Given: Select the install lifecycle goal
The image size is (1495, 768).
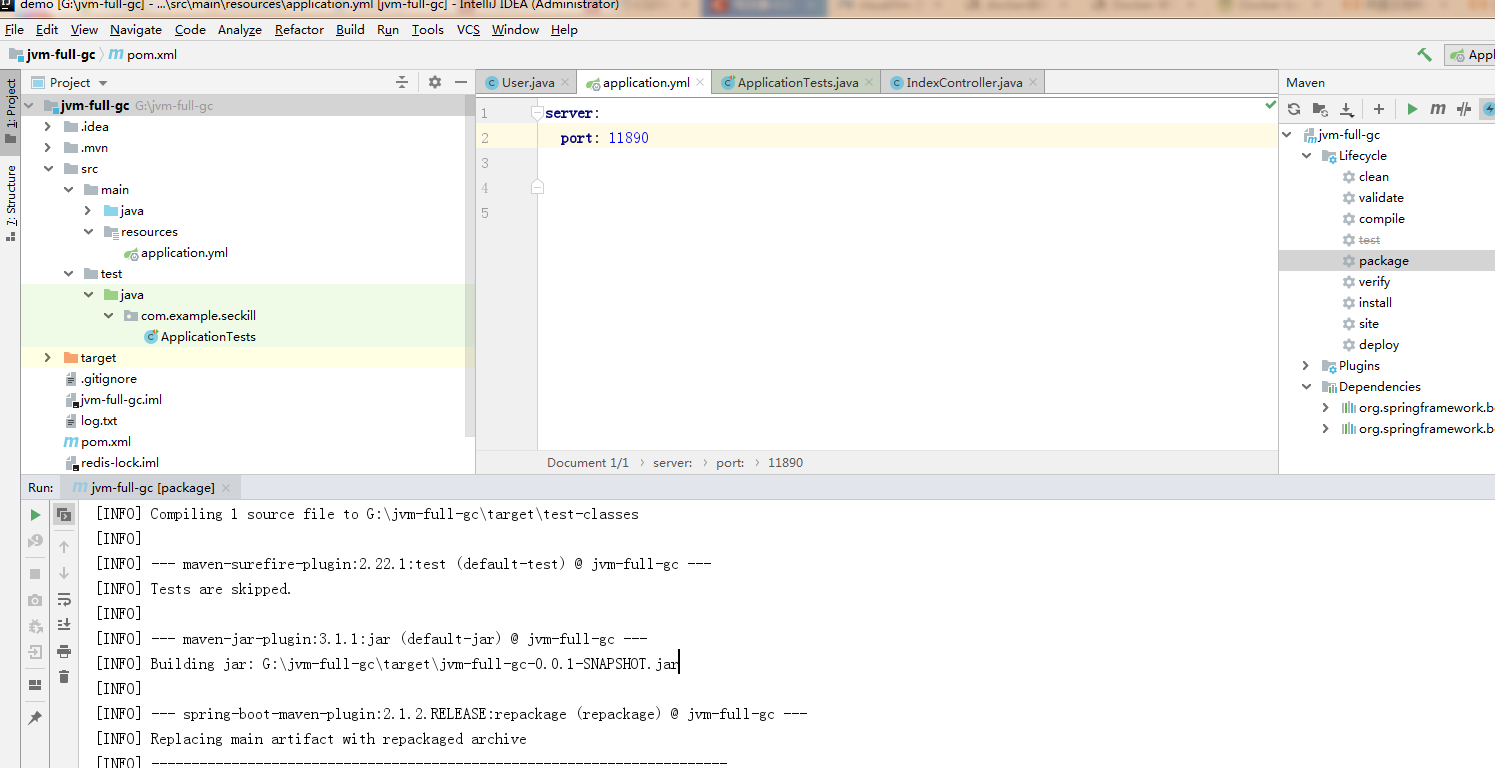Looking at the screenshot, I should point(1375,303).
